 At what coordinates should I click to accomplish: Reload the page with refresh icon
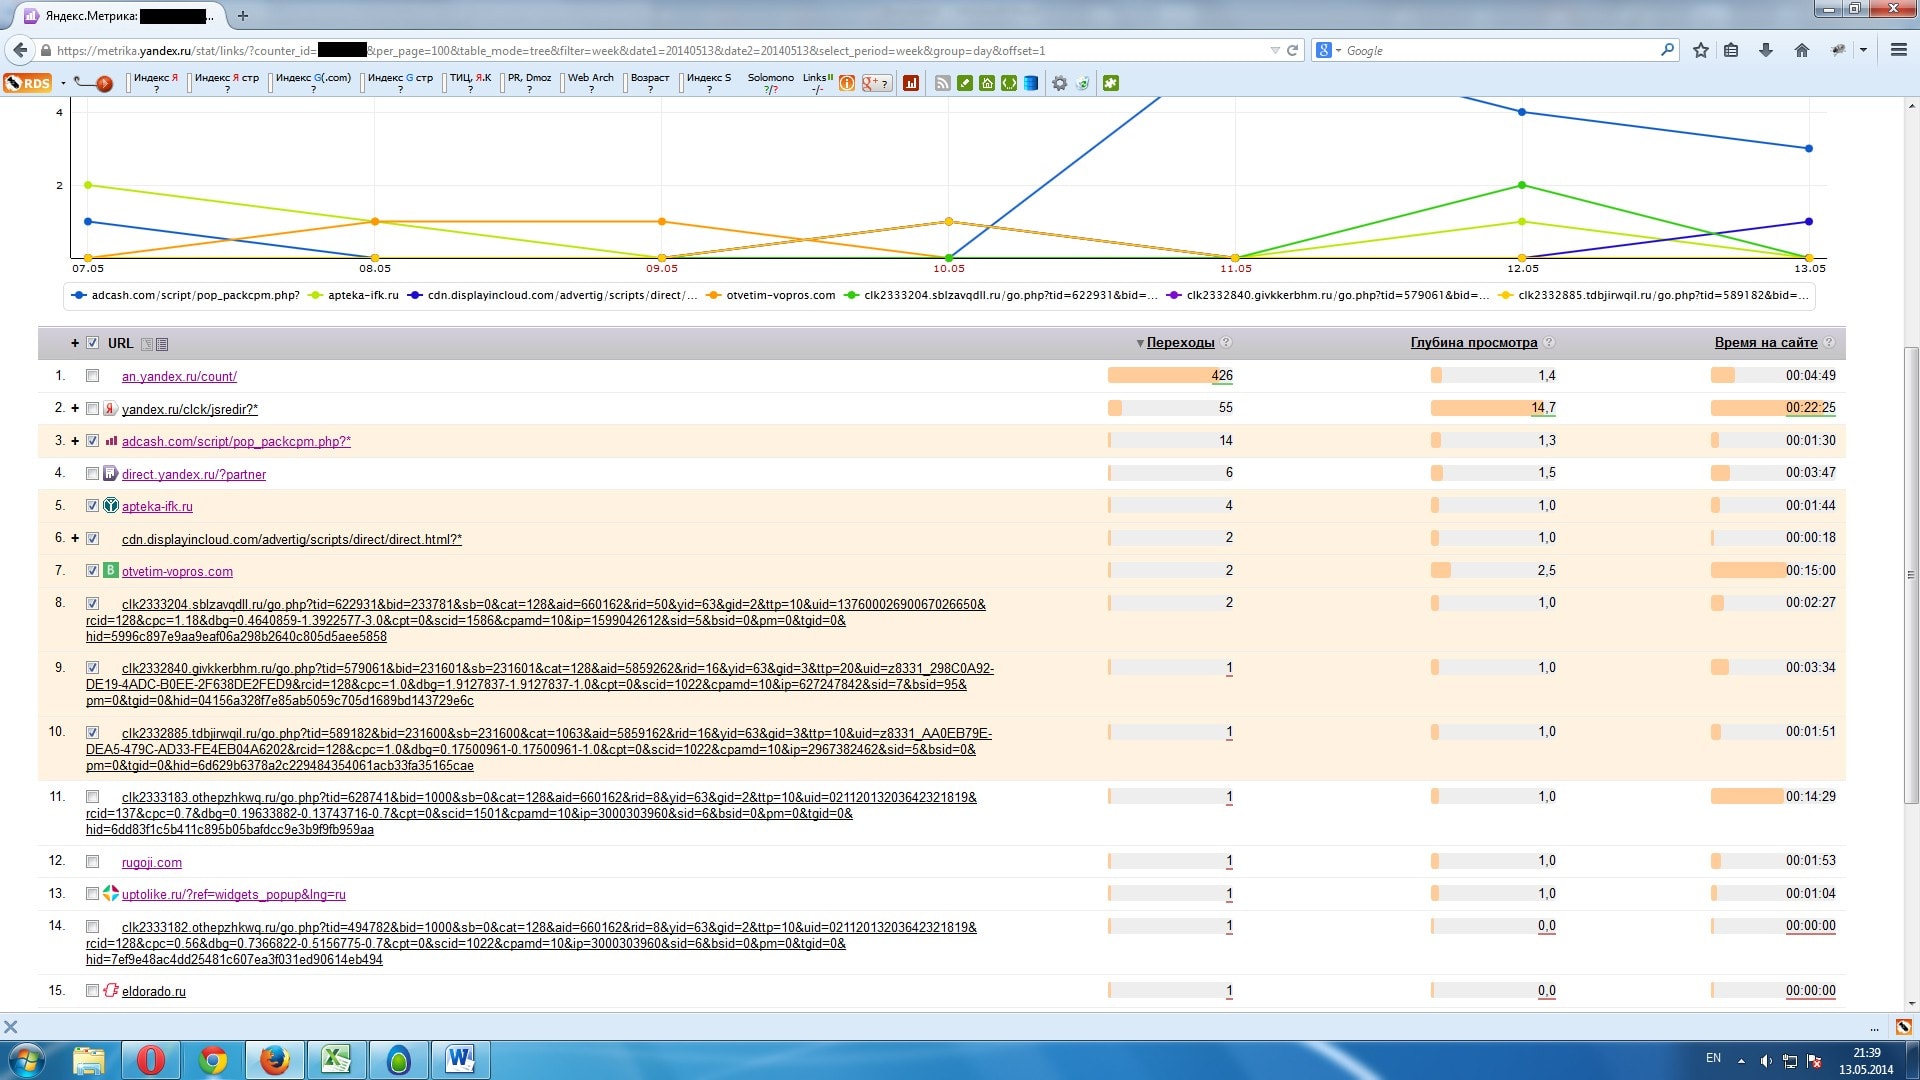(x=1292, y=50)
